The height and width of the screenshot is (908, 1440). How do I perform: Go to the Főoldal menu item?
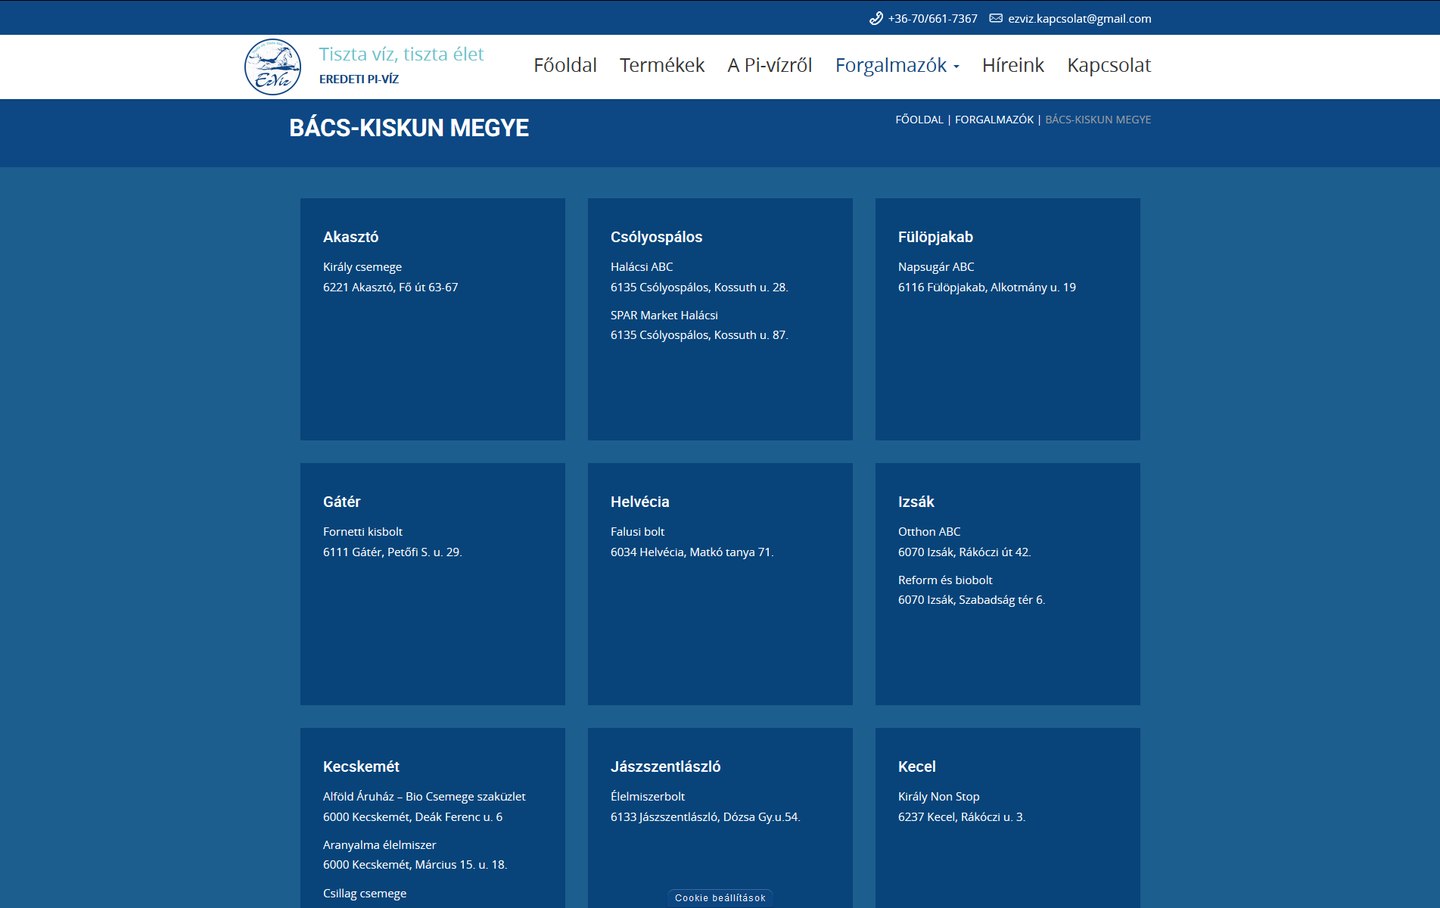coord(565,65)
